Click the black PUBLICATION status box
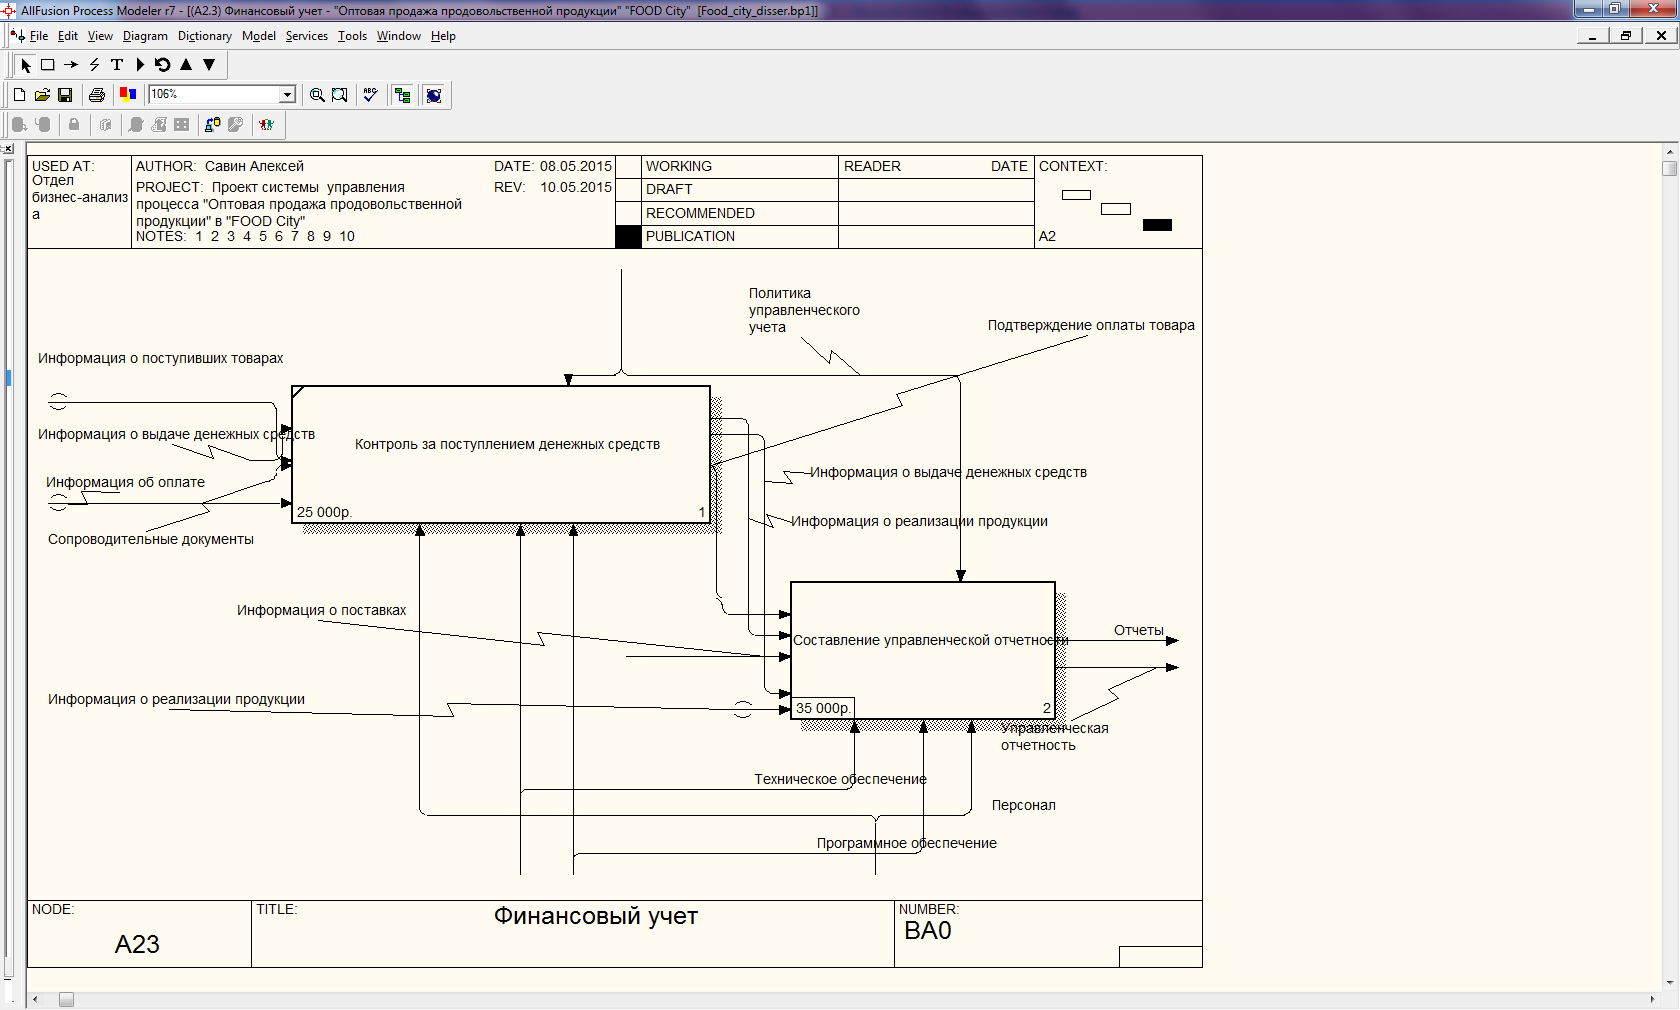 click(628, 237)
